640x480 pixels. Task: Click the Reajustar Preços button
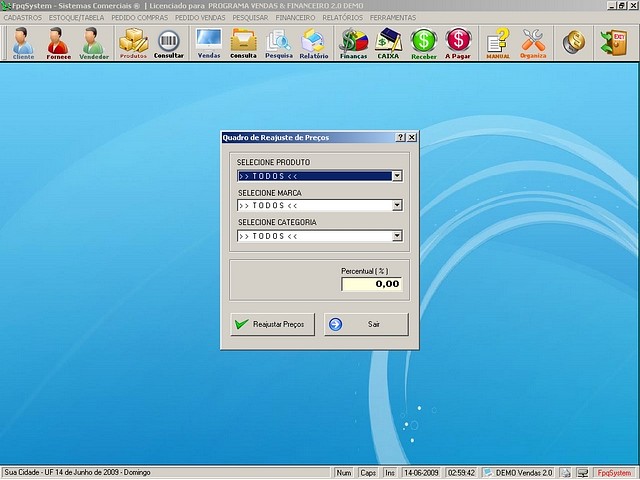pyautogui.click(x=273, y=324)
